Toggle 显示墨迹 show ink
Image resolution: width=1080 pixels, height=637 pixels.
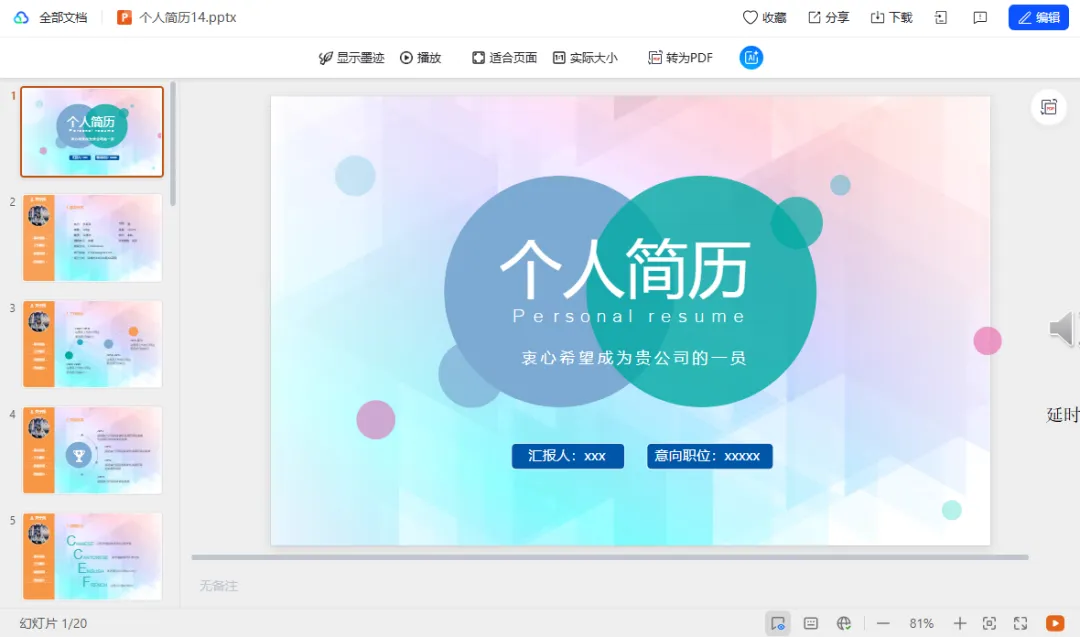coord(351,58)
